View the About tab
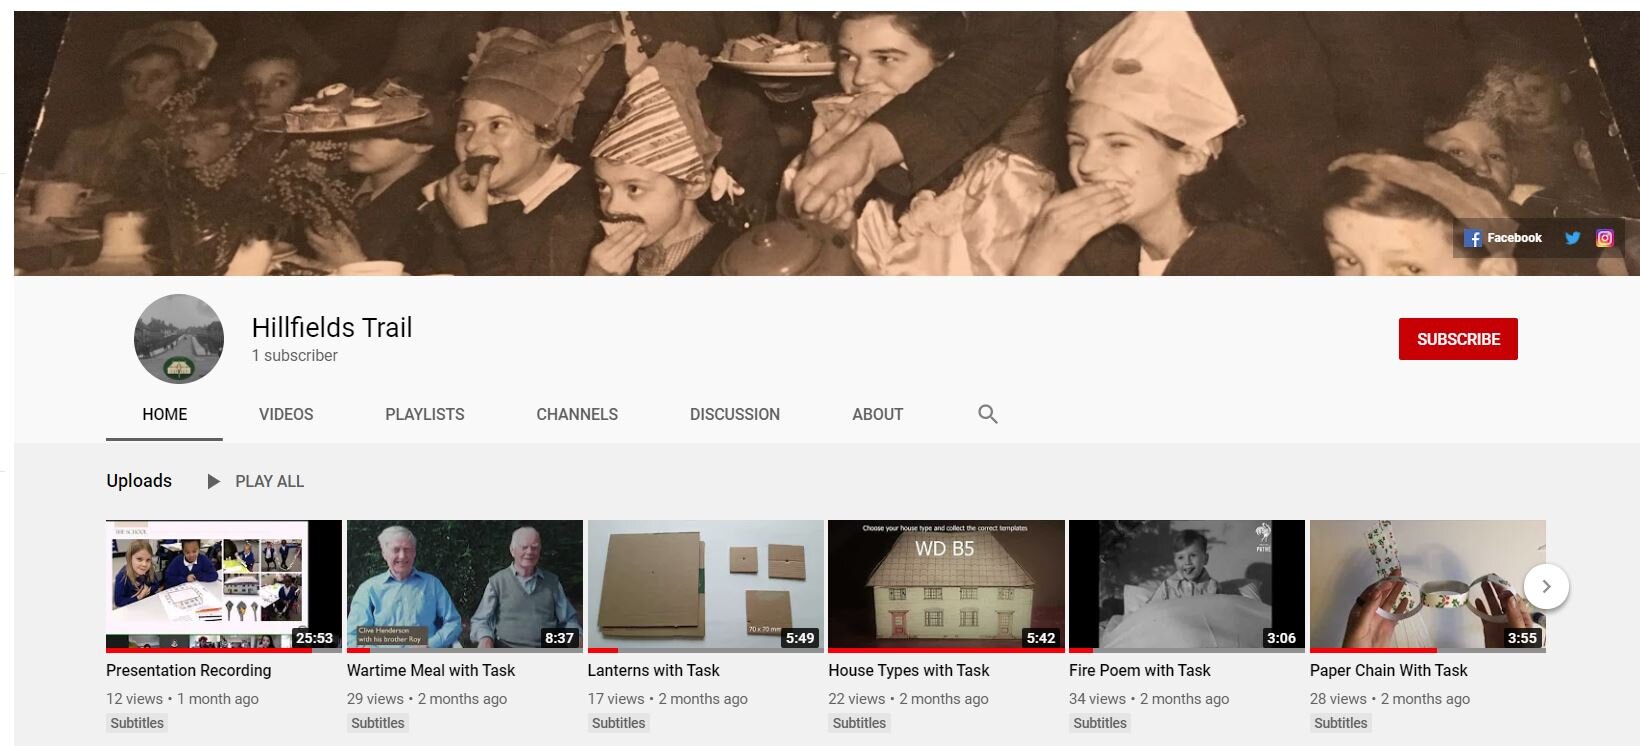 point(878,414)
